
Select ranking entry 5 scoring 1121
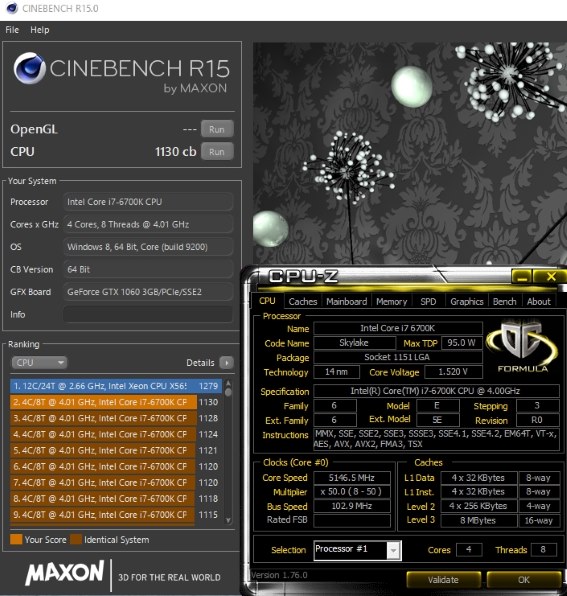116,450
